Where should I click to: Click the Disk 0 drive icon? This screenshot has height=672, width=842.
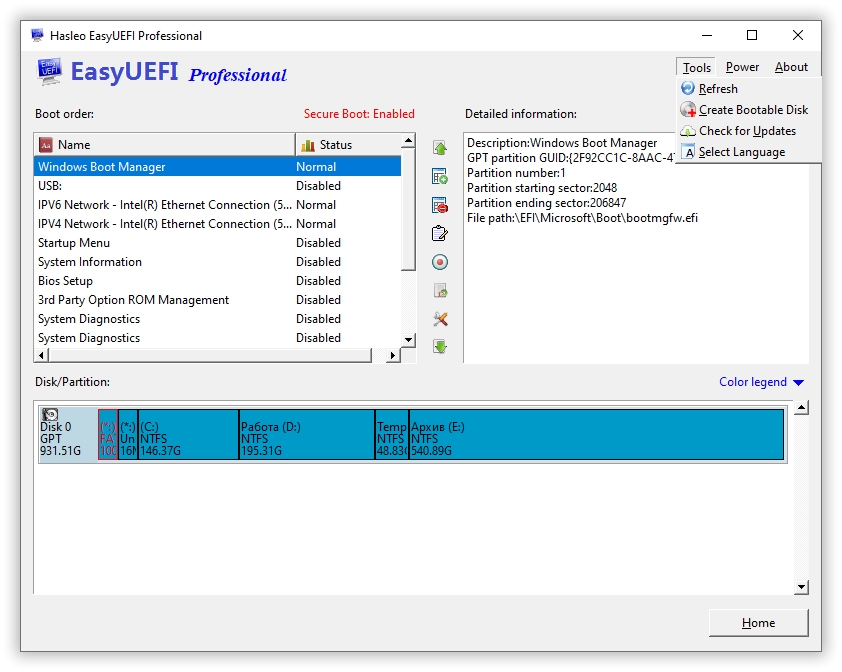pos(50,414)
